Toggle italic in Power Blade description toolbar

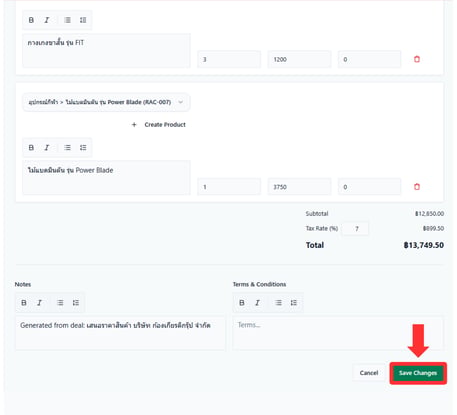[x=47, y=147]
